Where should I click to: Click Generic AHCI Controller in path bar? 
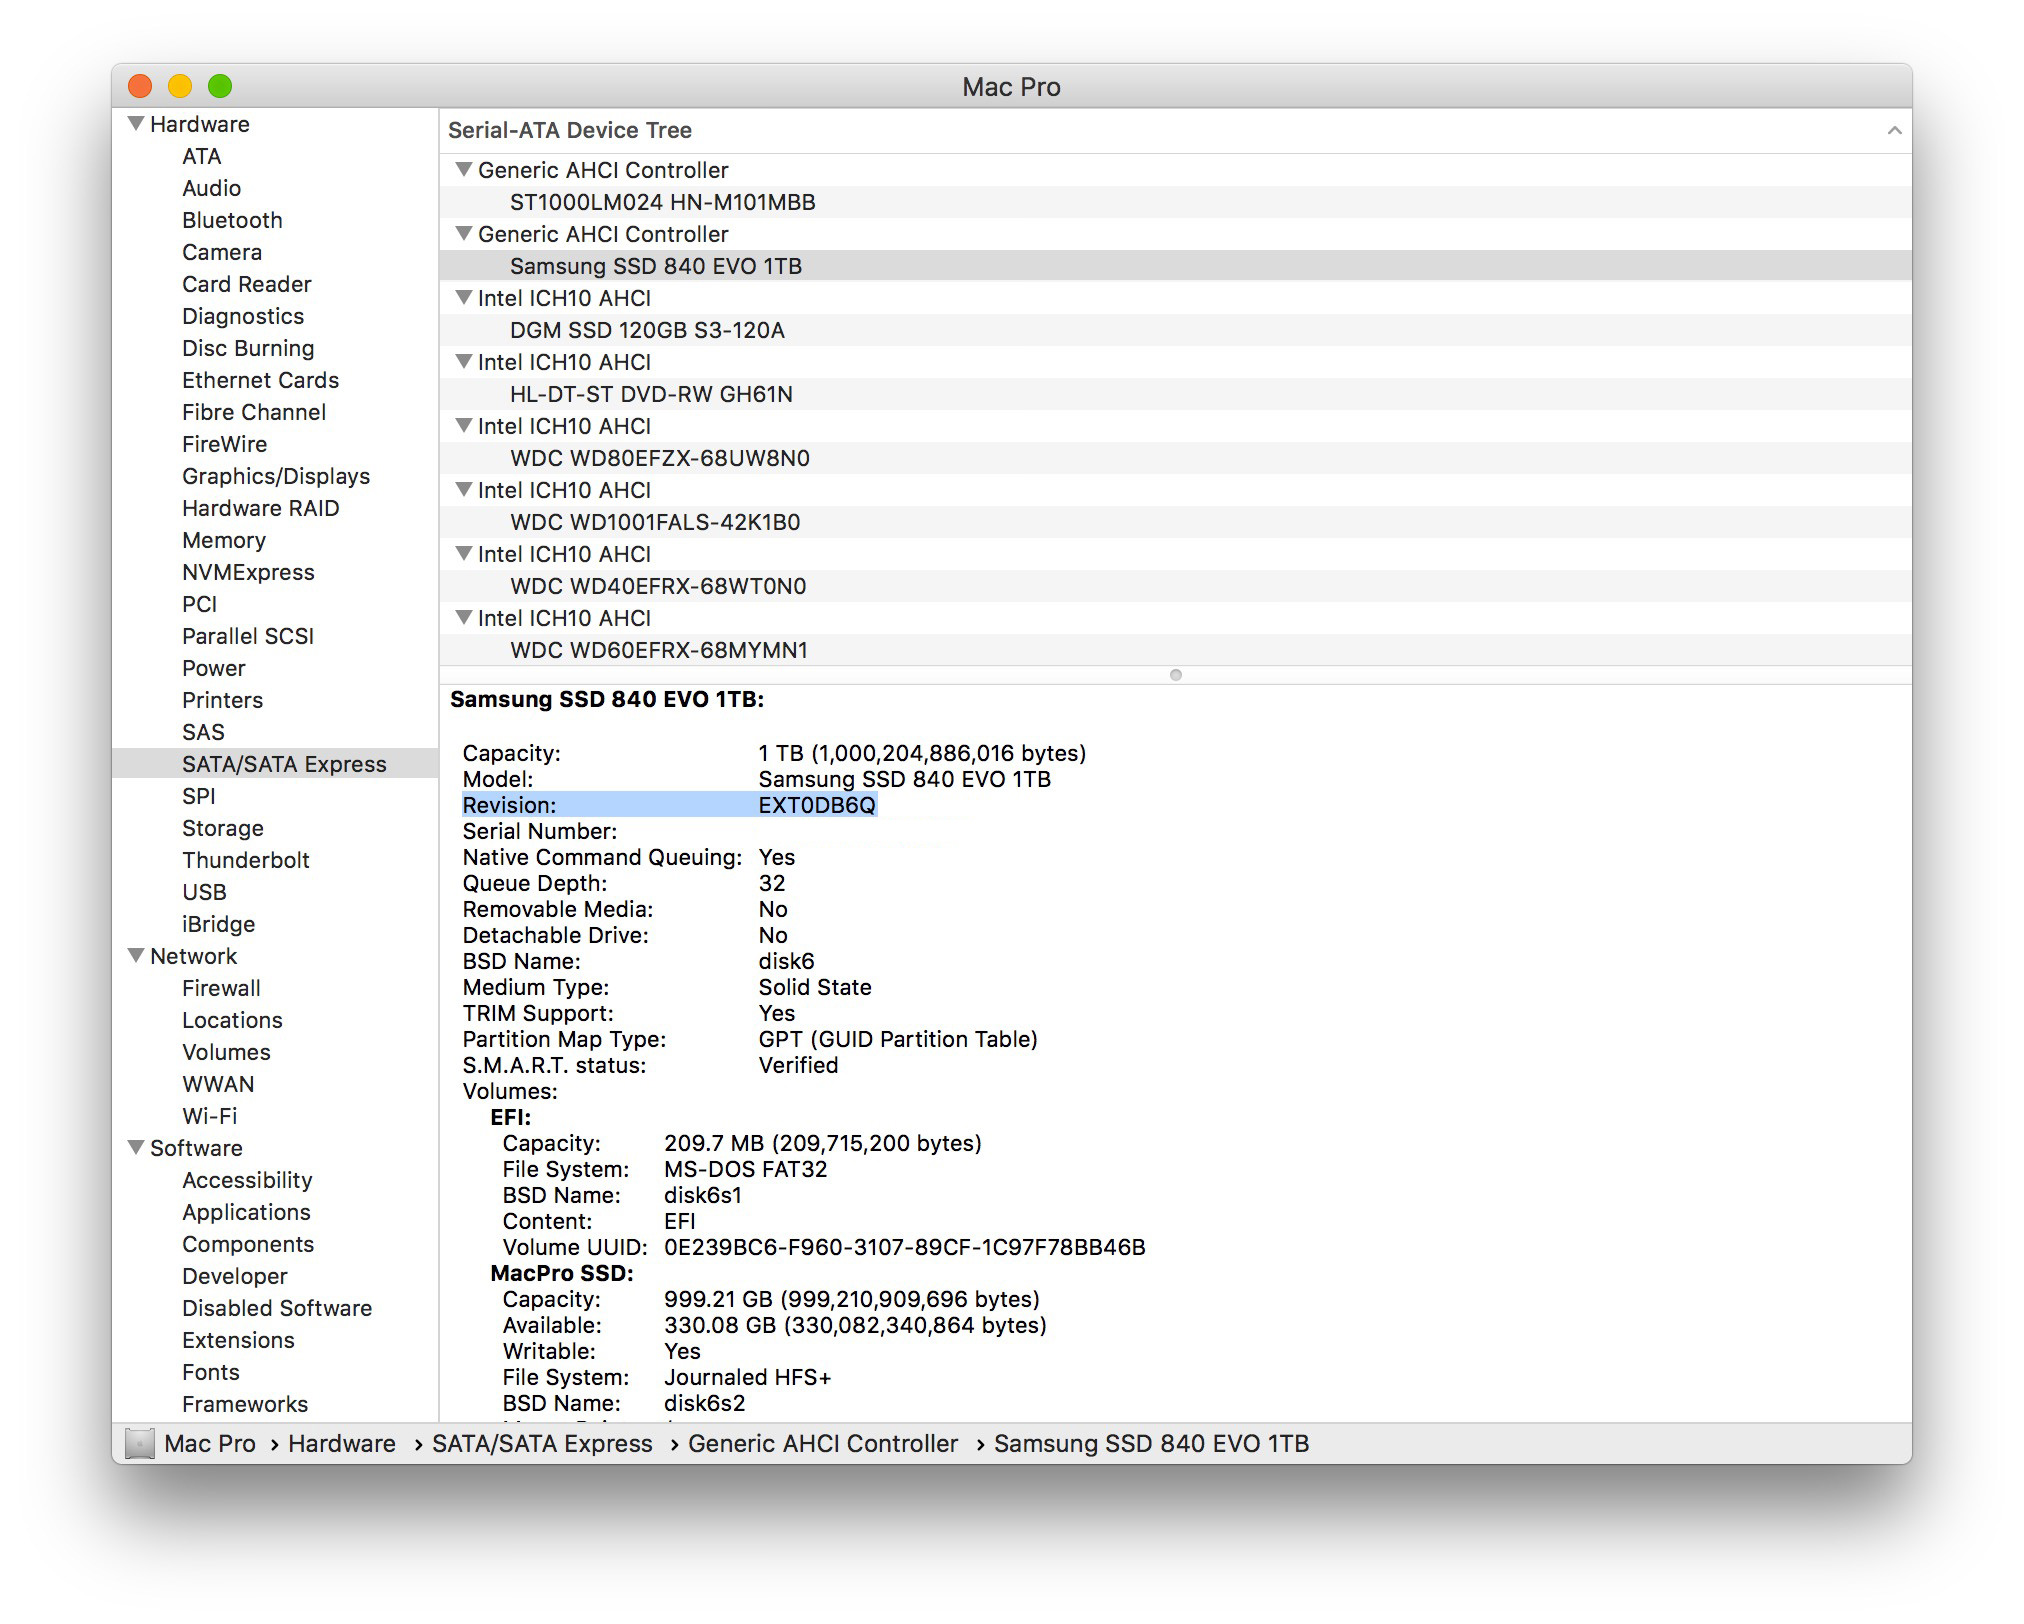tap(823, 1443)
